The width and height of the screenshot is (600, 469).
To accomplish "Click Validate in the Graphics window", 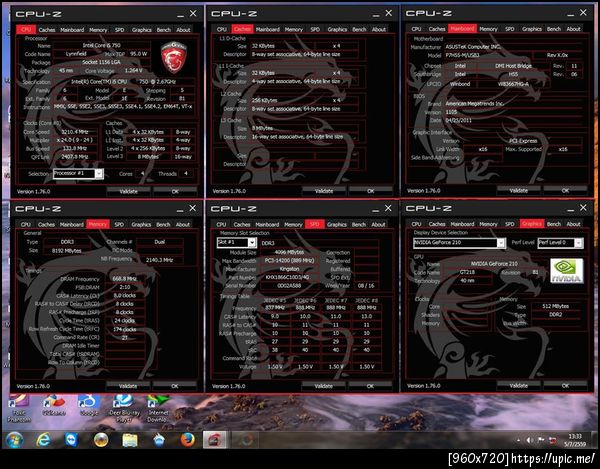I will click(518, 386).
